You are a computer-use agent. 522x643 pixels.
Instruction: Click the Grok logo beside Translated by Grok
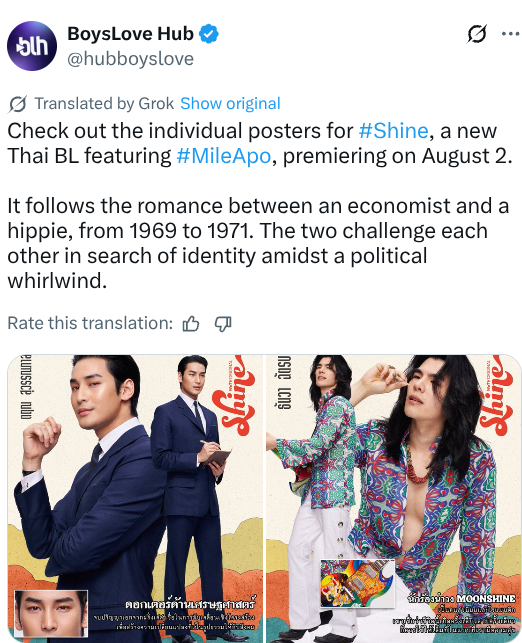coord(18,104)
